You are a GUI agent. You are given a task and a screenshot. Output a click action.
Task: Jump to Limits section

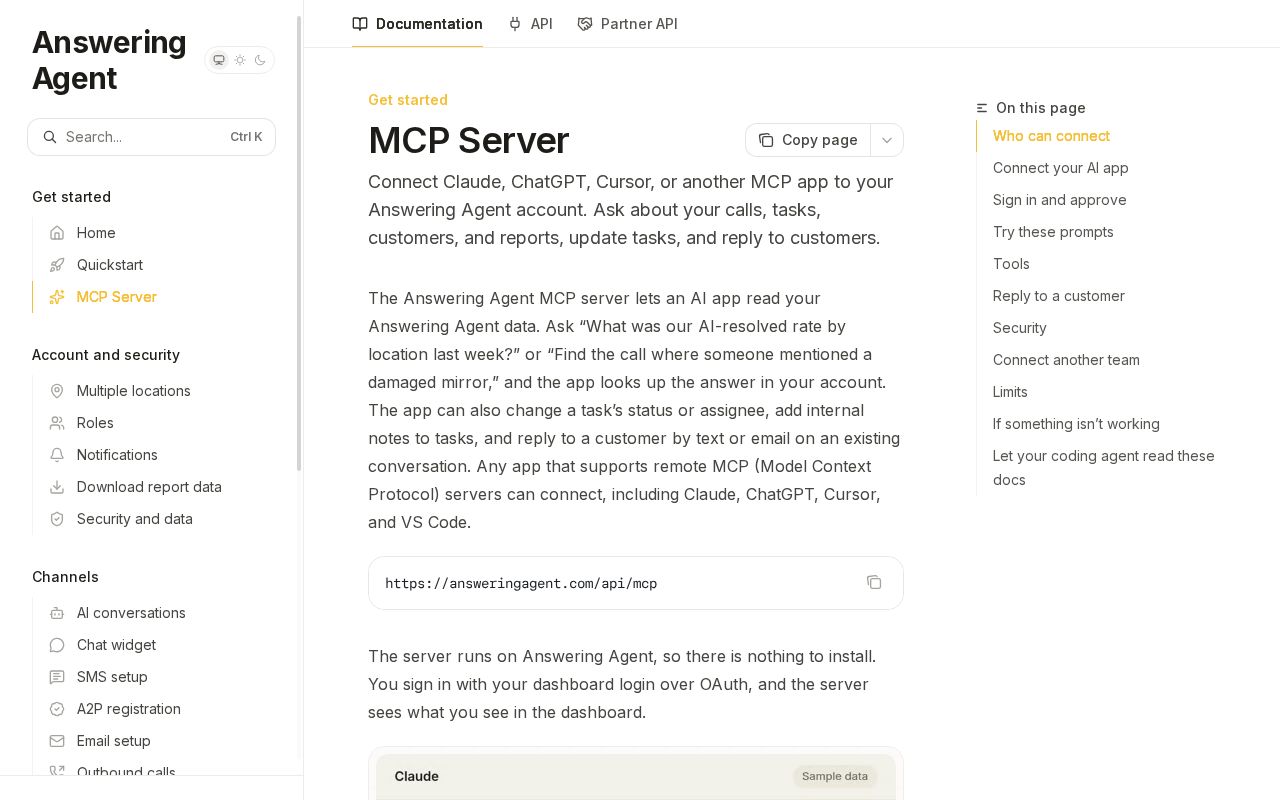pyautogui.click(x=1010, y=392)
